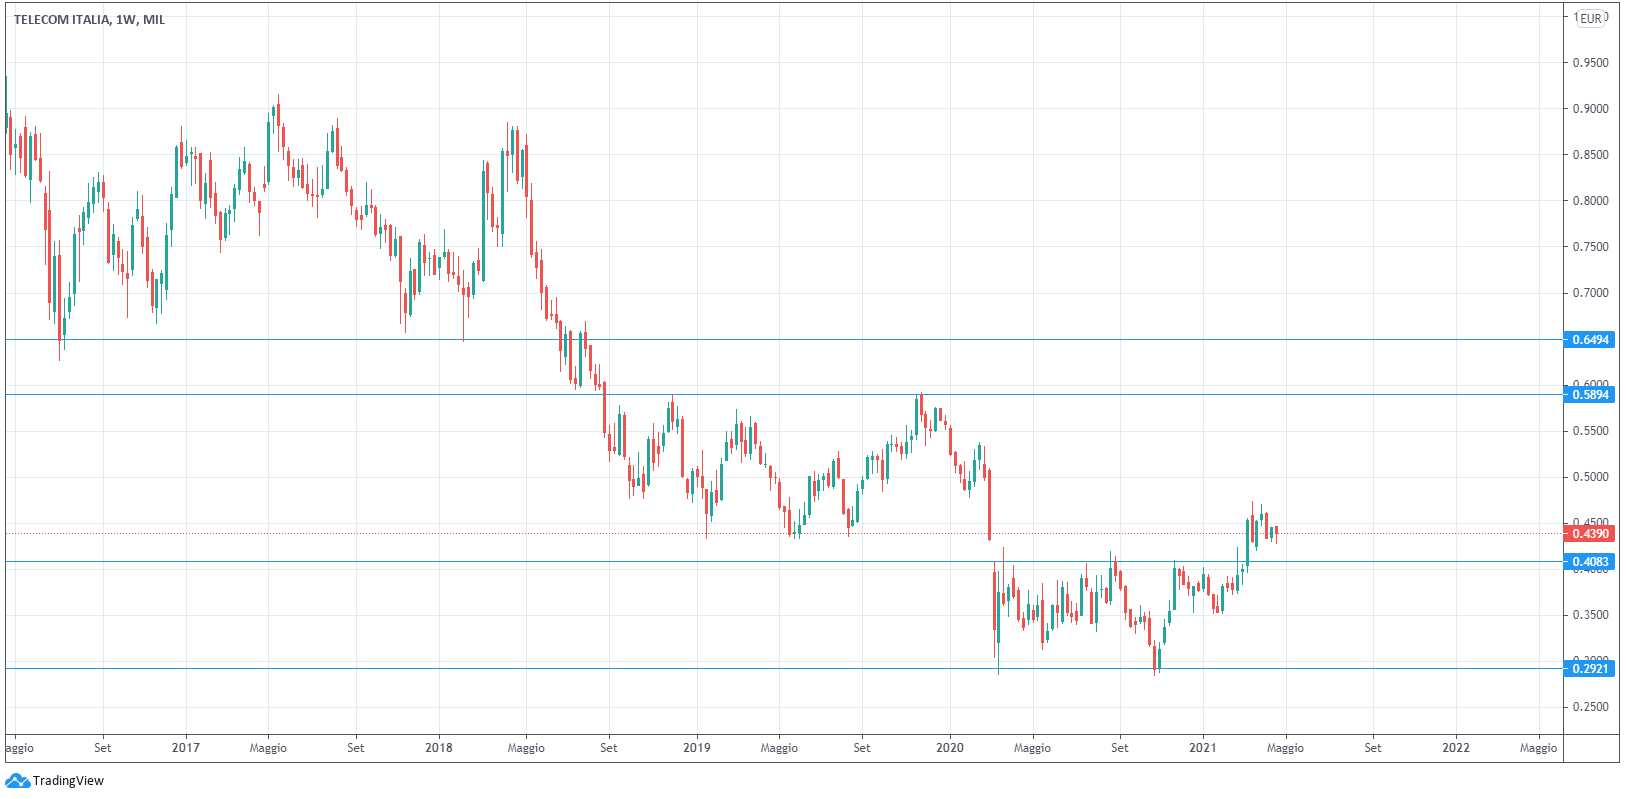
Task: Click the 0.9500 value on price scale
Action: (1590, 63)
